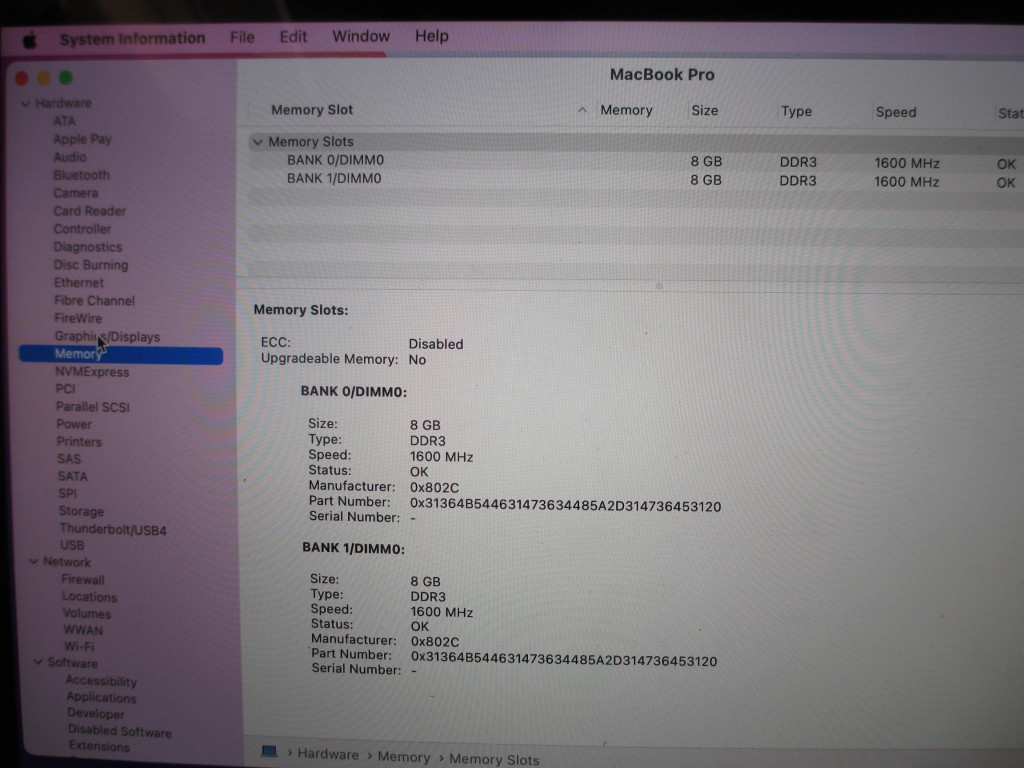Click the BANK 1/DIMM0 part number value

point(564,660)
